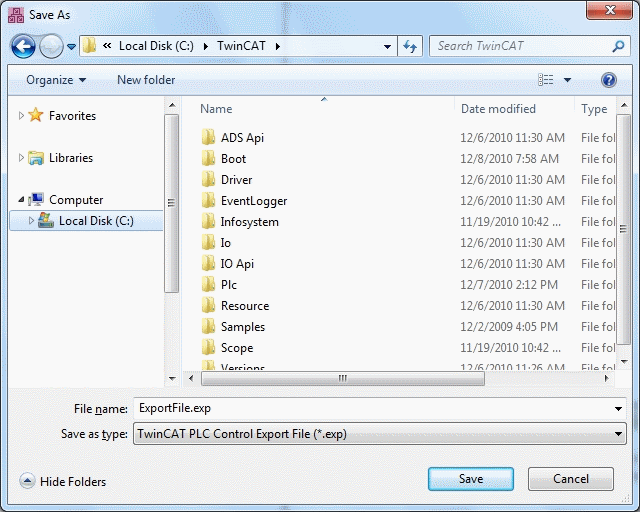Sort by the Name column header
The height and width of the screenshot is (512, 640).
pos(216,109)
